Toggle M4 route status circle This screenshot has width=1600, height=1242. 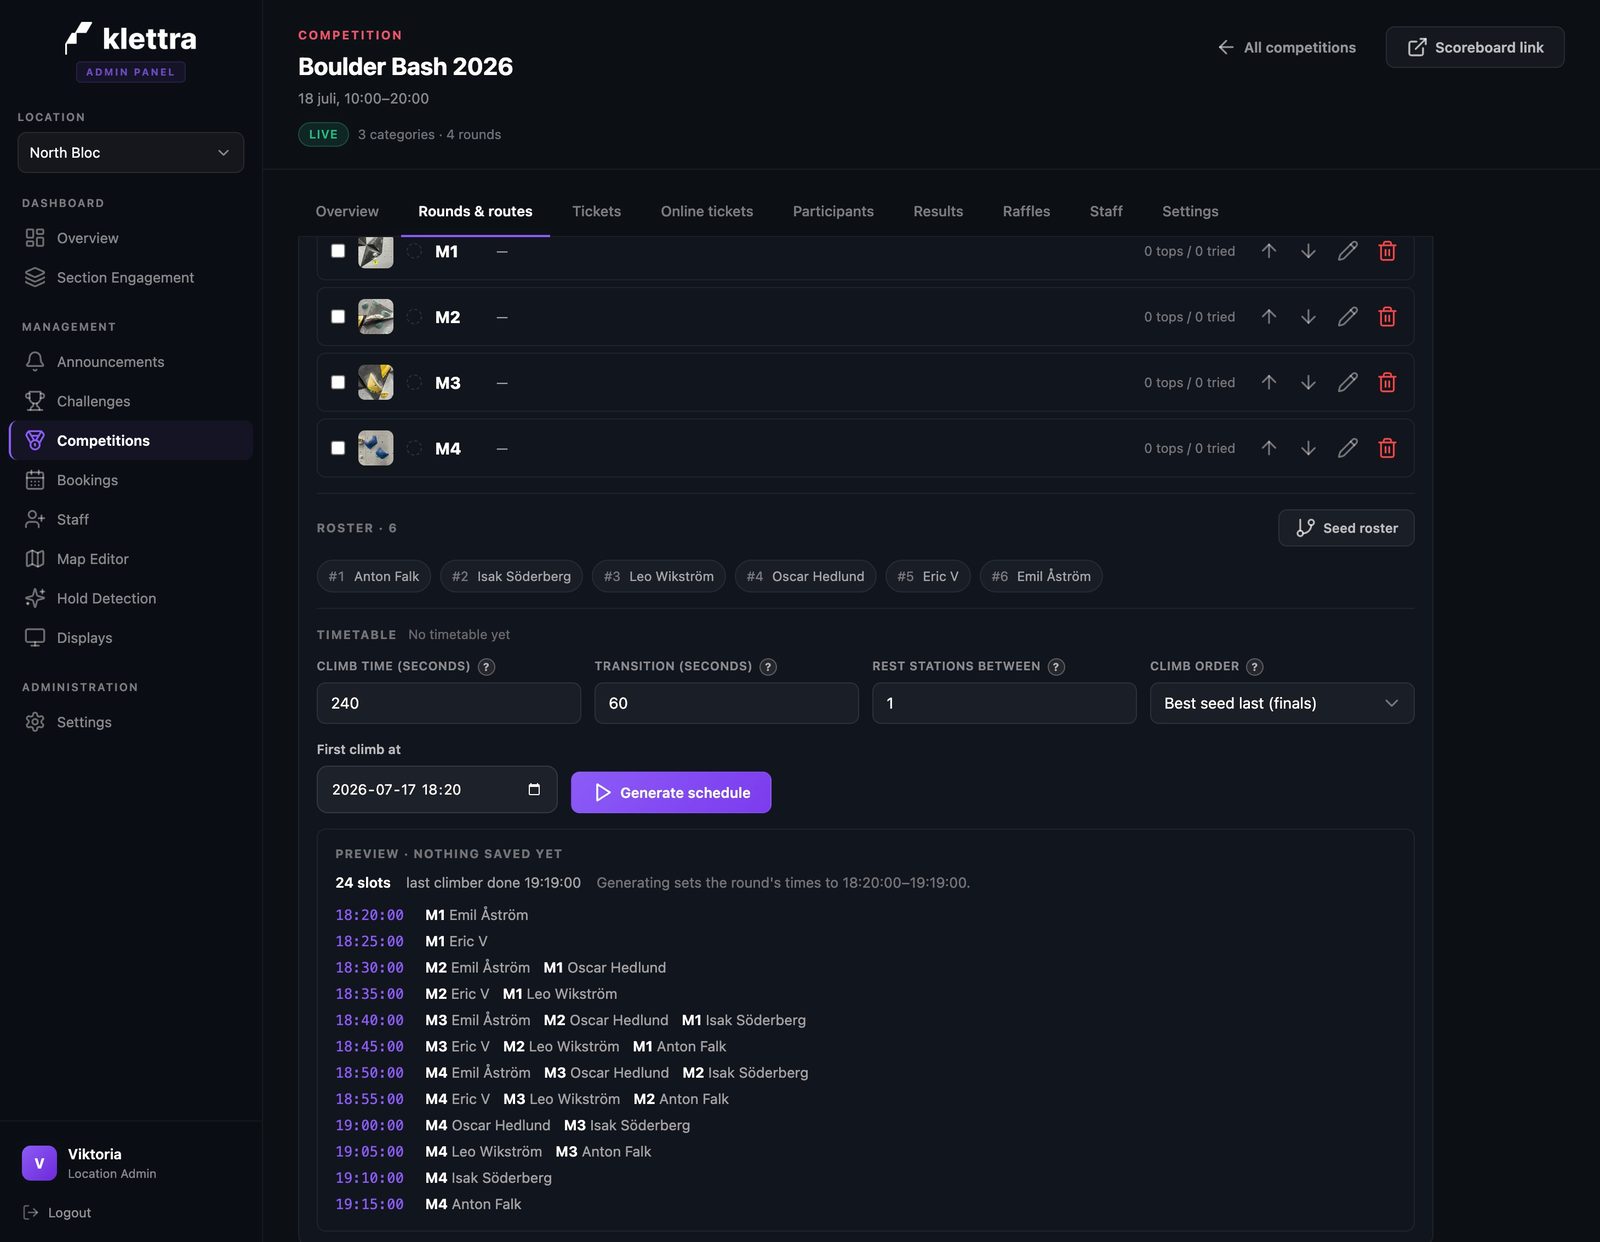414,448
